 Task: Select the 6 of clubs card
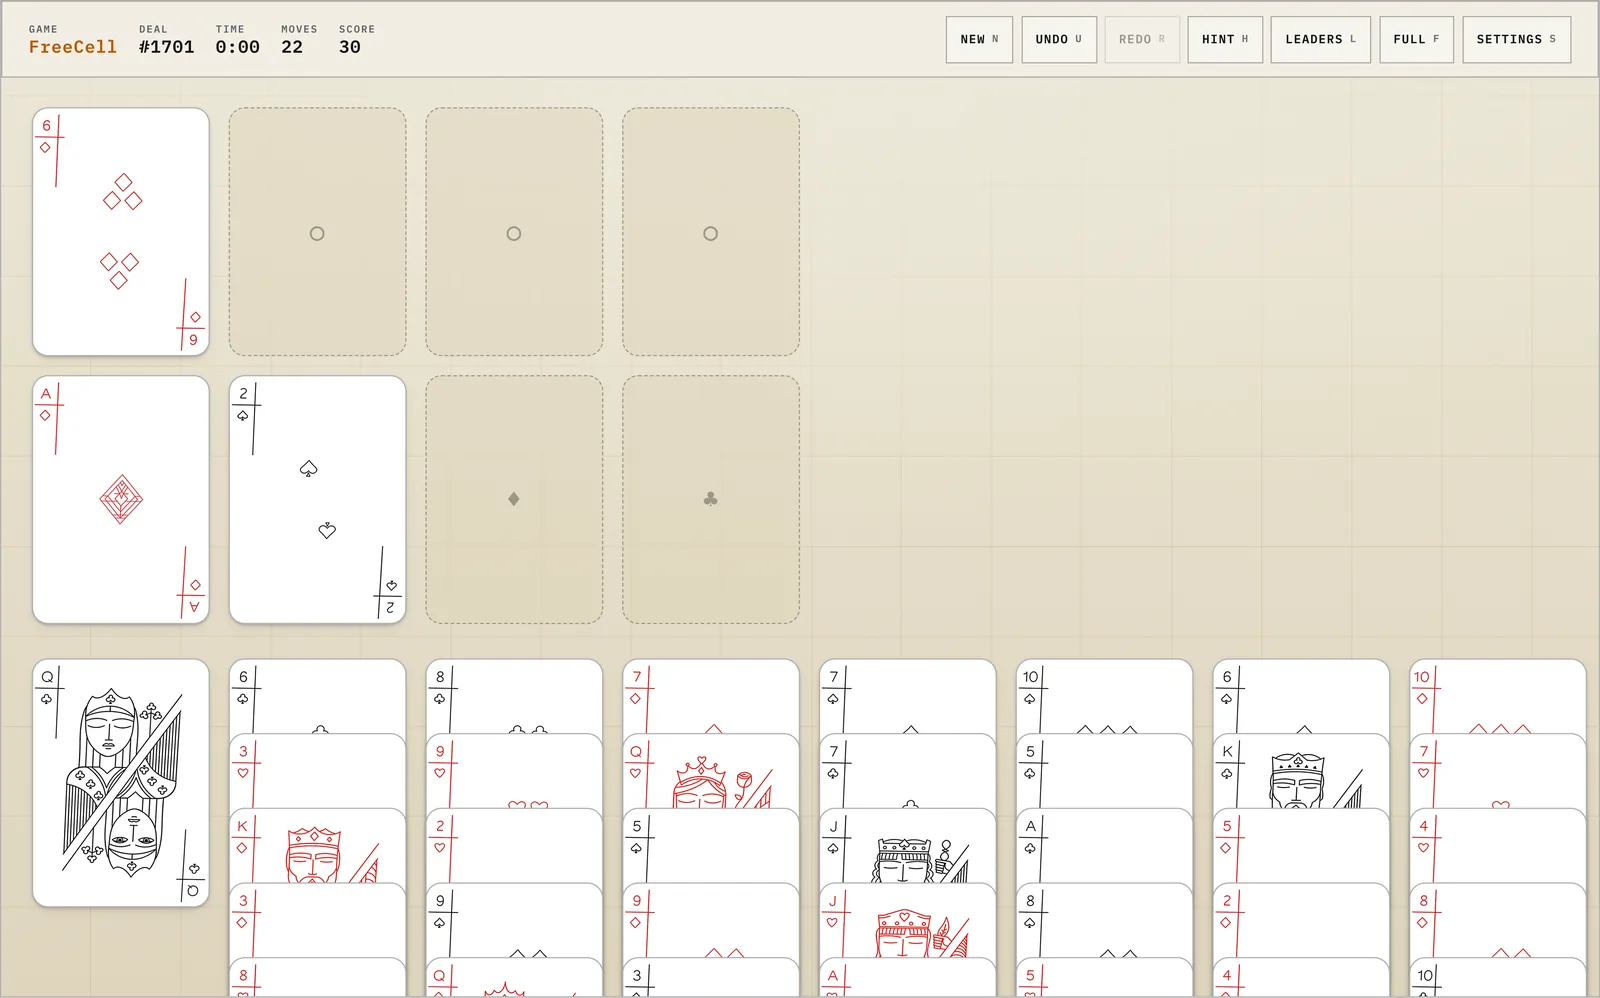(317, 696)
